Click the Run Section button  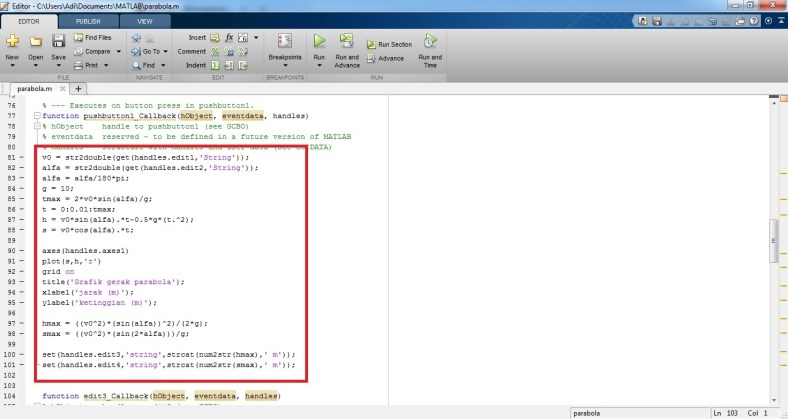point(388,45)
